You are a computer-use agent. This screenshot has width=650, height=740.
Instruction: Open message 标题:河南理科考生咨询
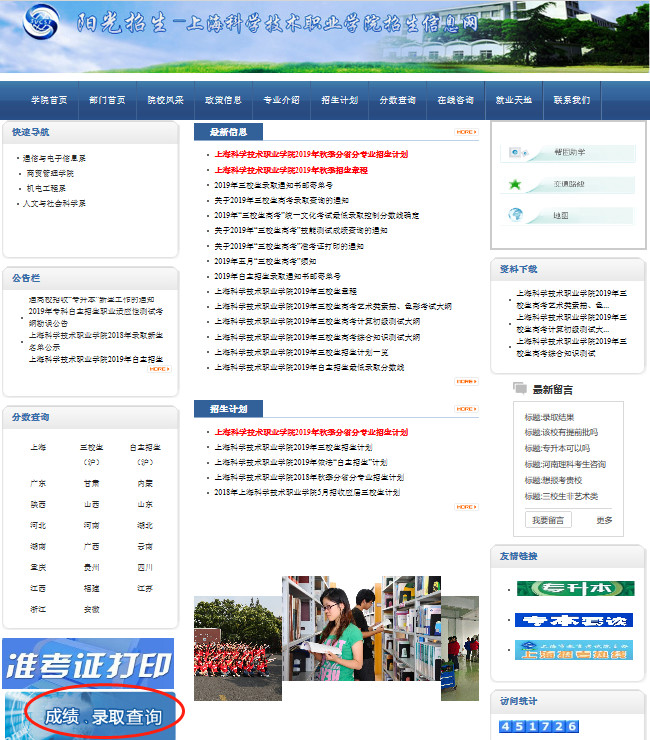coord(565,464)
